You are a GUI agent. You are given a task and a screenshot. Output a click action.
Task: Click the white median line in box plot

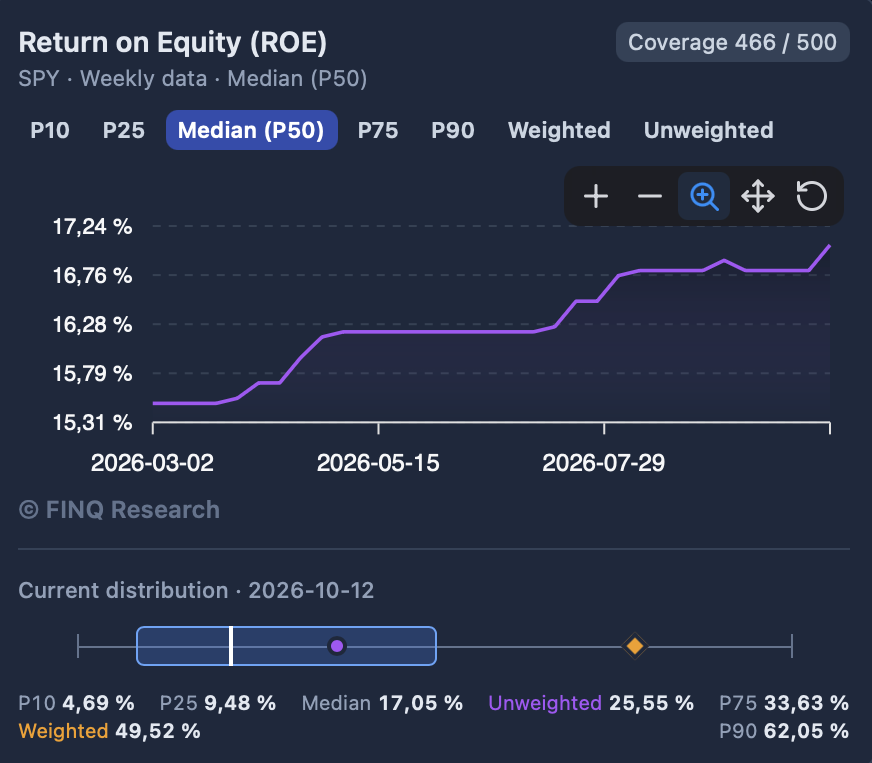coord(231,646)
